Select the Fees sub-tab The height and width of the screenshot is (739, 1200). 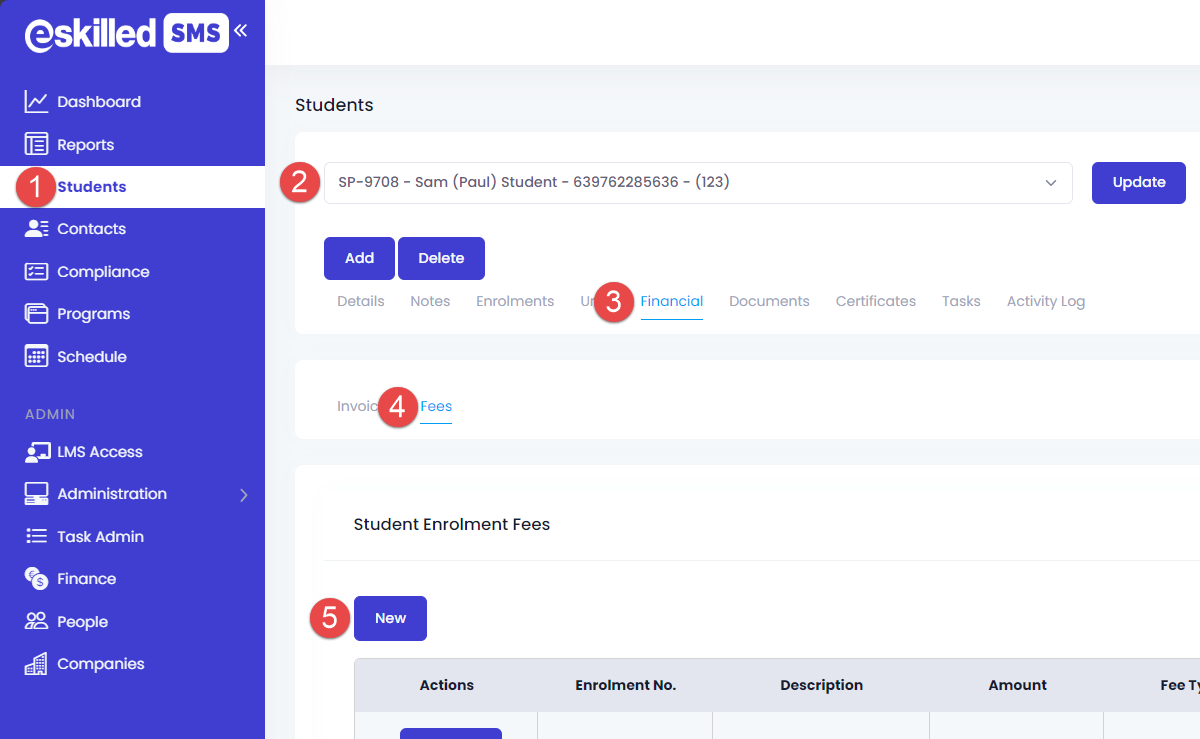(436, 407)
